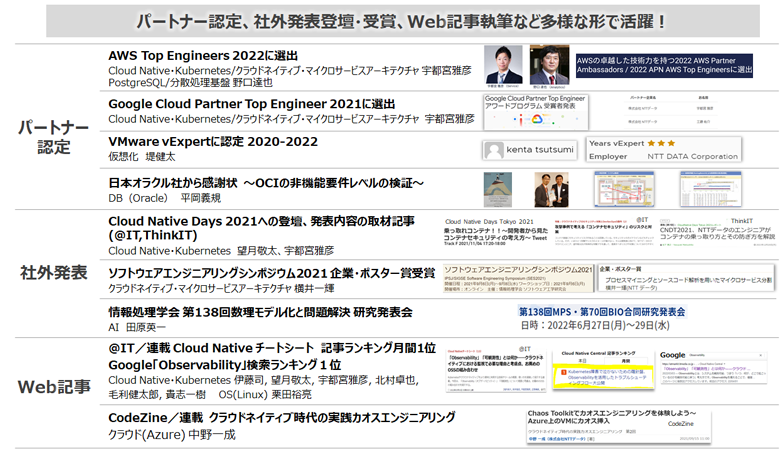Click the slide title banner about パートナー認定、社外発表
The height and width of the screenshot is (452, 780).
(x=402, y=21)
